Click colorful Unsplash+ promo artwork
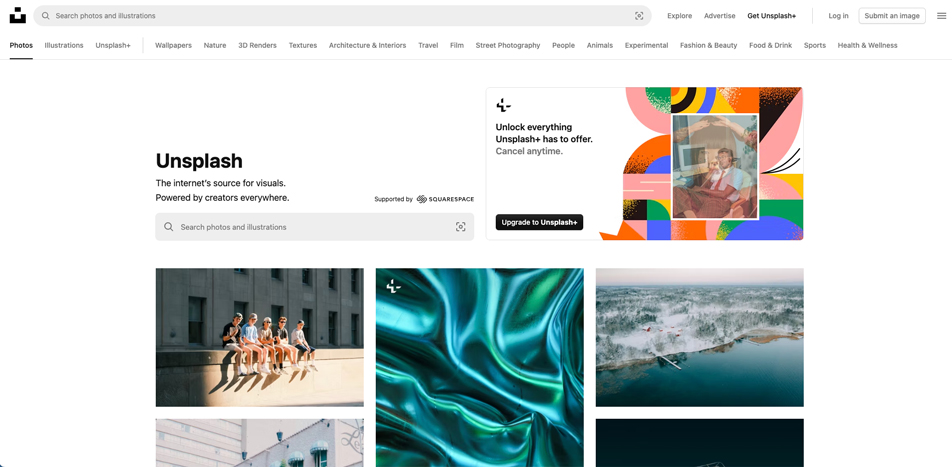The width and height of the screenshot is (952, 467). click(x=702, y=163)
